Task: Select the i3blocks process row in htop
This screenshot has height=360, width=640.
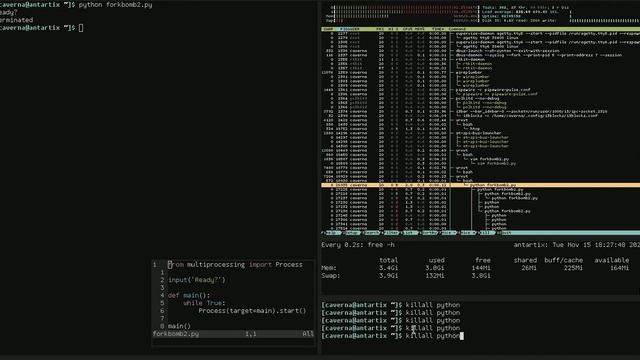Action: click(x=480, y=116)
